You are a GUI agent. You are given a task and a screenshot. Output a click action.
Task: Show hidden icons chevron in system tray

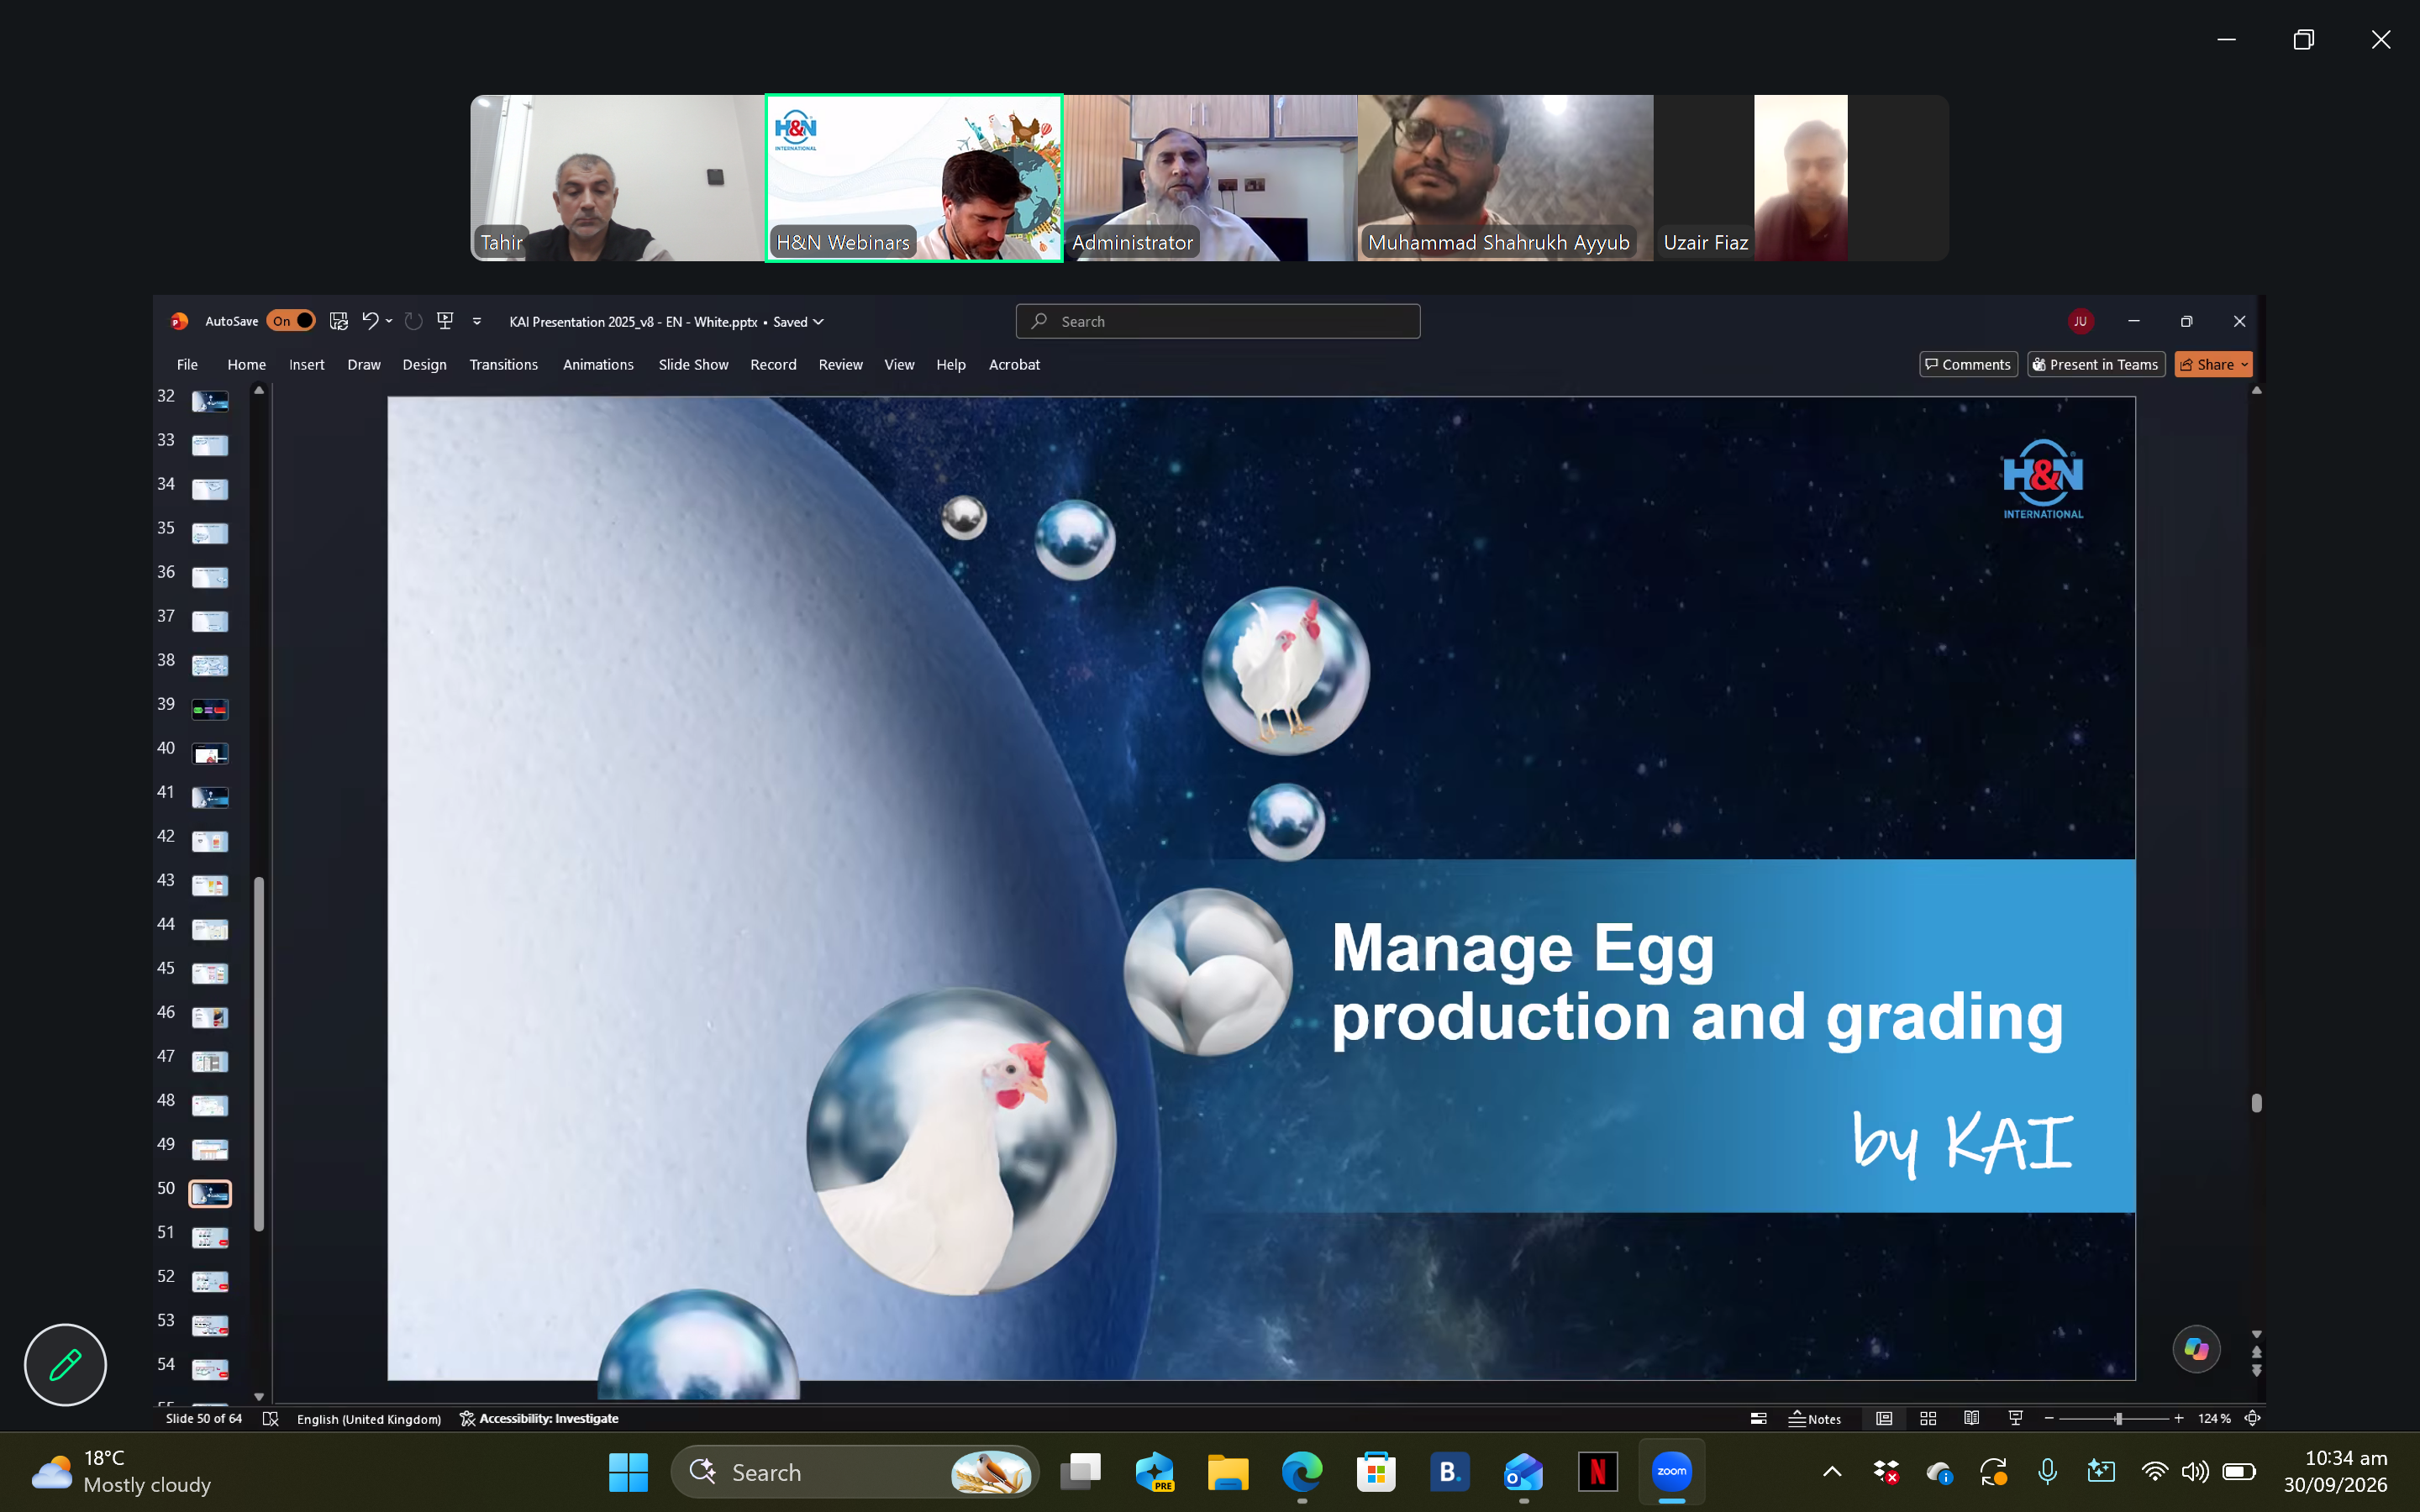click(1831, 1471)
